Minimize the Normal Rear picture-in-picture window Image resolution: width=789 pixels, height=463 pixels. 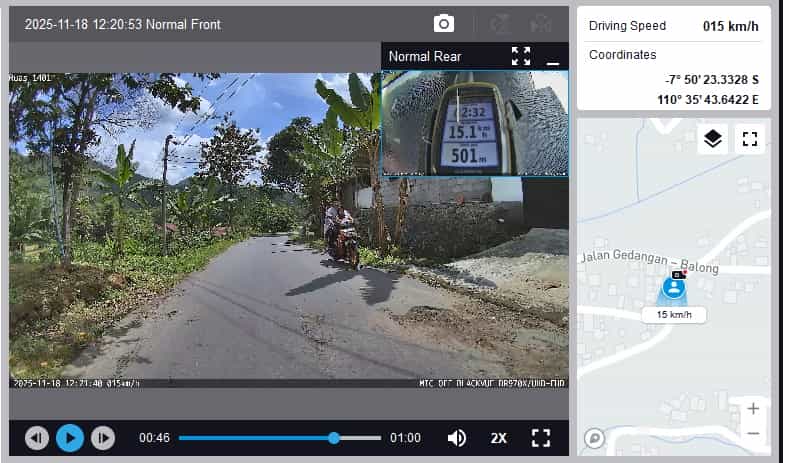[552, 59]
